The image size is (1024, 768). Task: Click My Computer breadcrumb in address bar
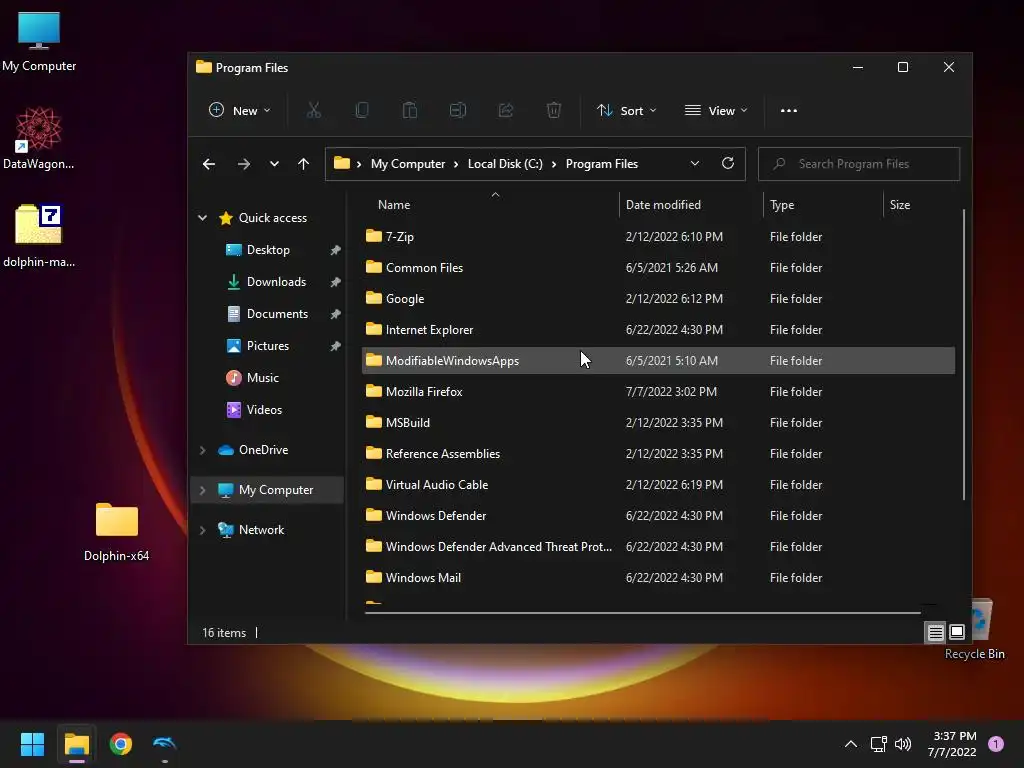pyautogui.click(x=408, y=164)
